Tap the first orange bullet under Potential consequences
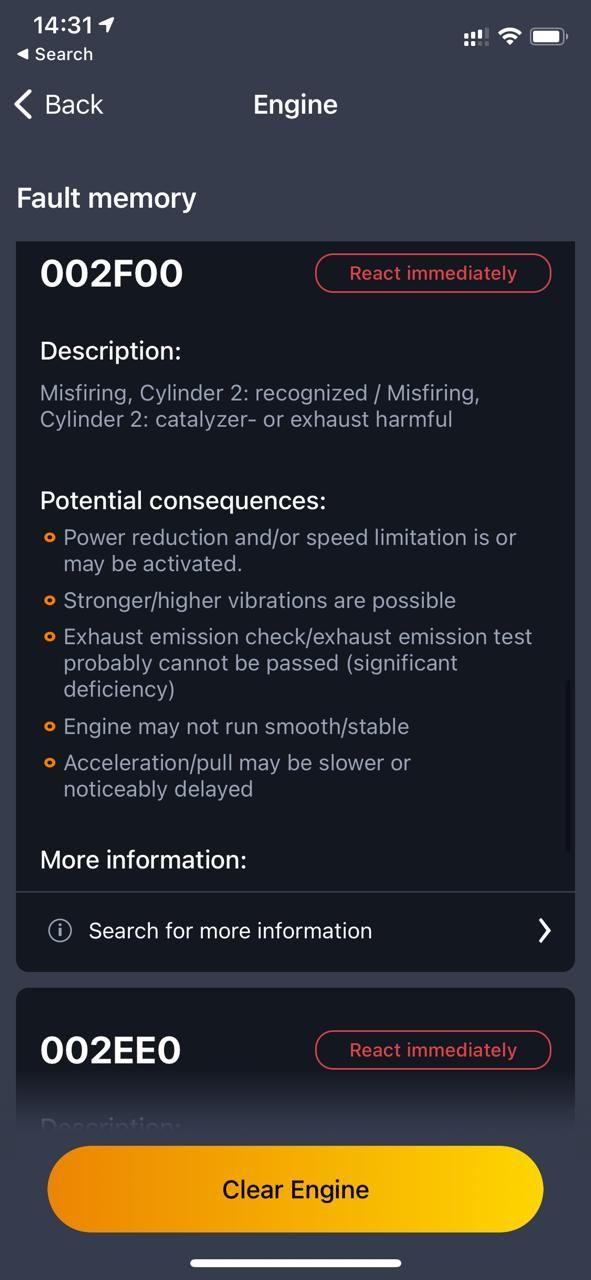Screen dimensions: 591x1280 click(x=50, y=538)
